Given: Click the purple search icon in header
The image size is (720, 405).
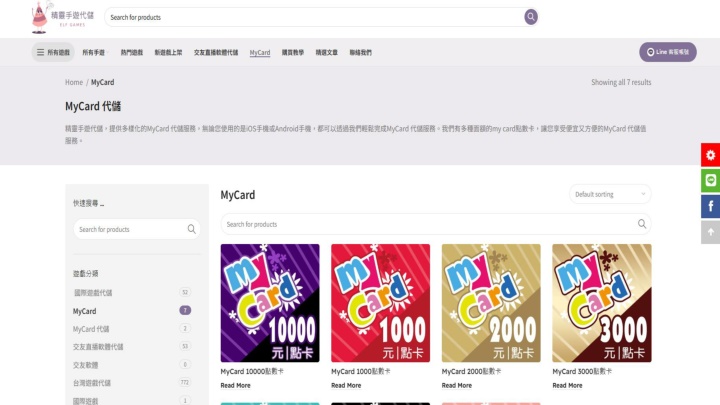Looking at the screenshot, I should tap(531, 17).
